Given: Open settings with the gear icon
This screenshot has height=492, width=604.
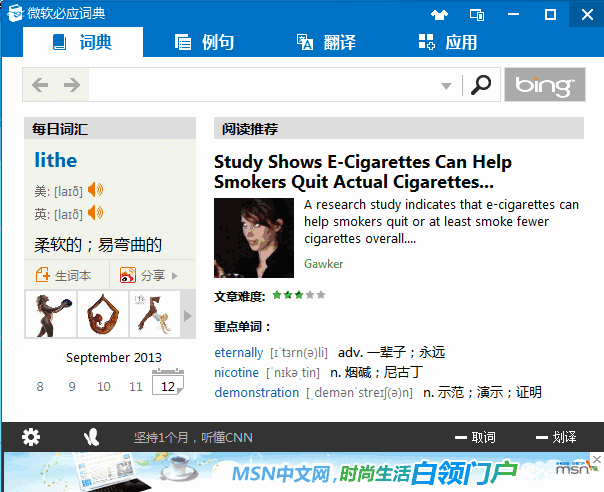Looking at the screenshot, I should [x=31, y=437].
